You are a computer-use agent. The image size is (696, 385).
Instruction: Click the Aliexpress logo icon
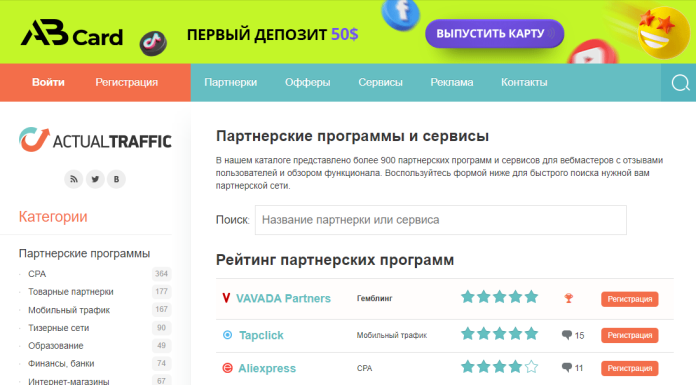coord(227,368)
